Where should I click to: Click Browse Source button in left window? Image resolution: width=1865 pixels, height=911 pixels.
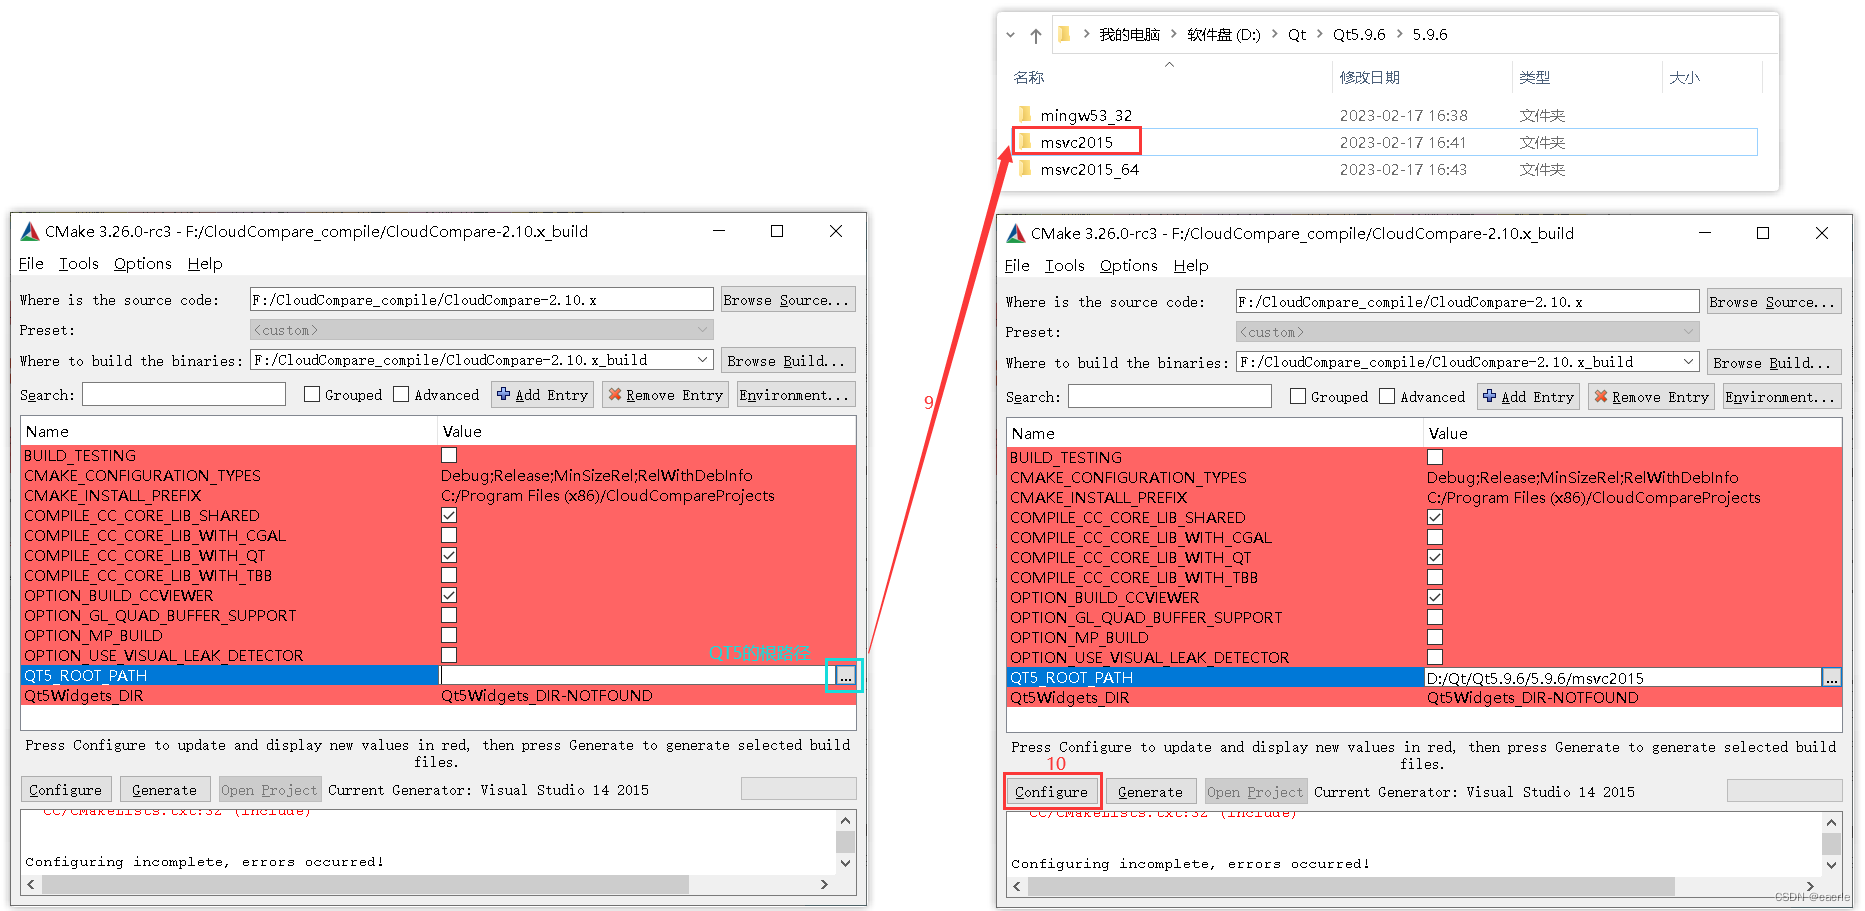coord(788,300)
